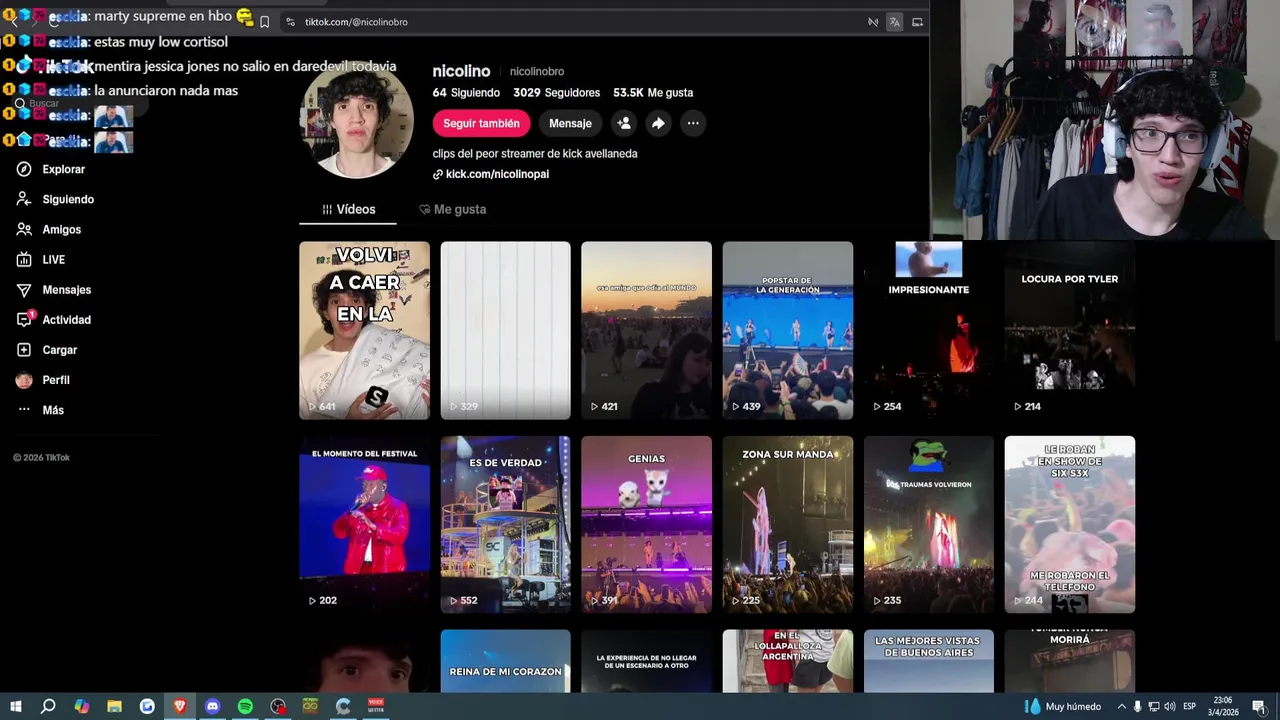This screenshot has width=1280, height=720.
Task: Click the bookmark icon beside address bar
Action: [264, 22]
